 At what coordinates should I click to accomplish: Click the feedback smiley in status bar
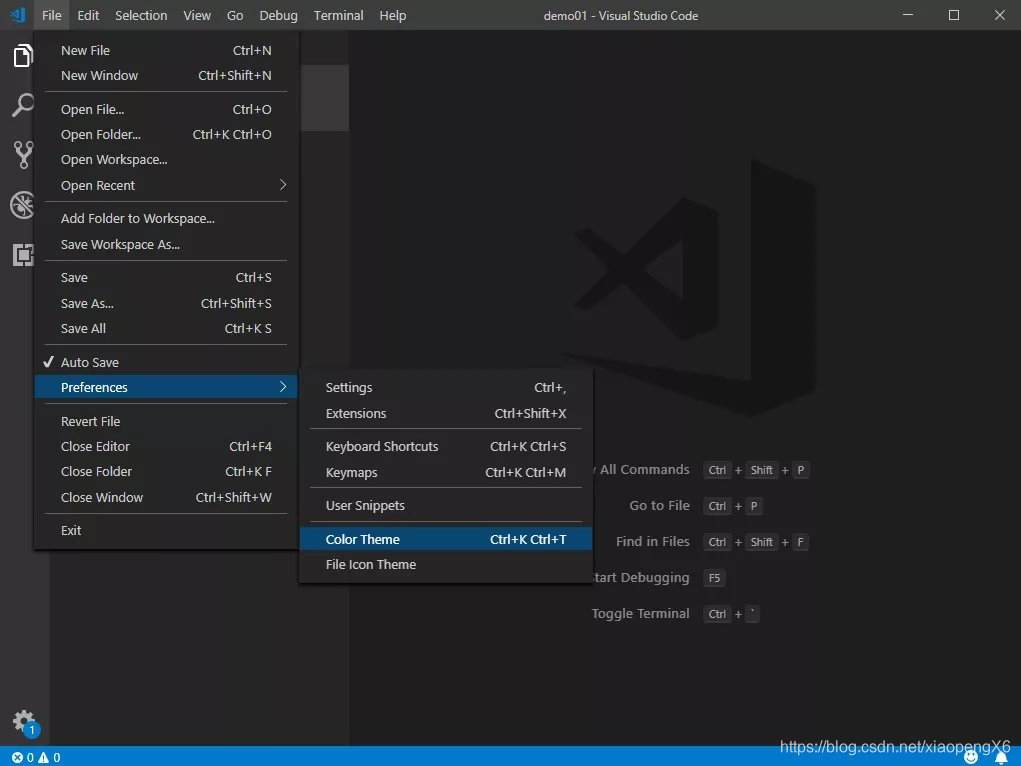pos(971,758)
